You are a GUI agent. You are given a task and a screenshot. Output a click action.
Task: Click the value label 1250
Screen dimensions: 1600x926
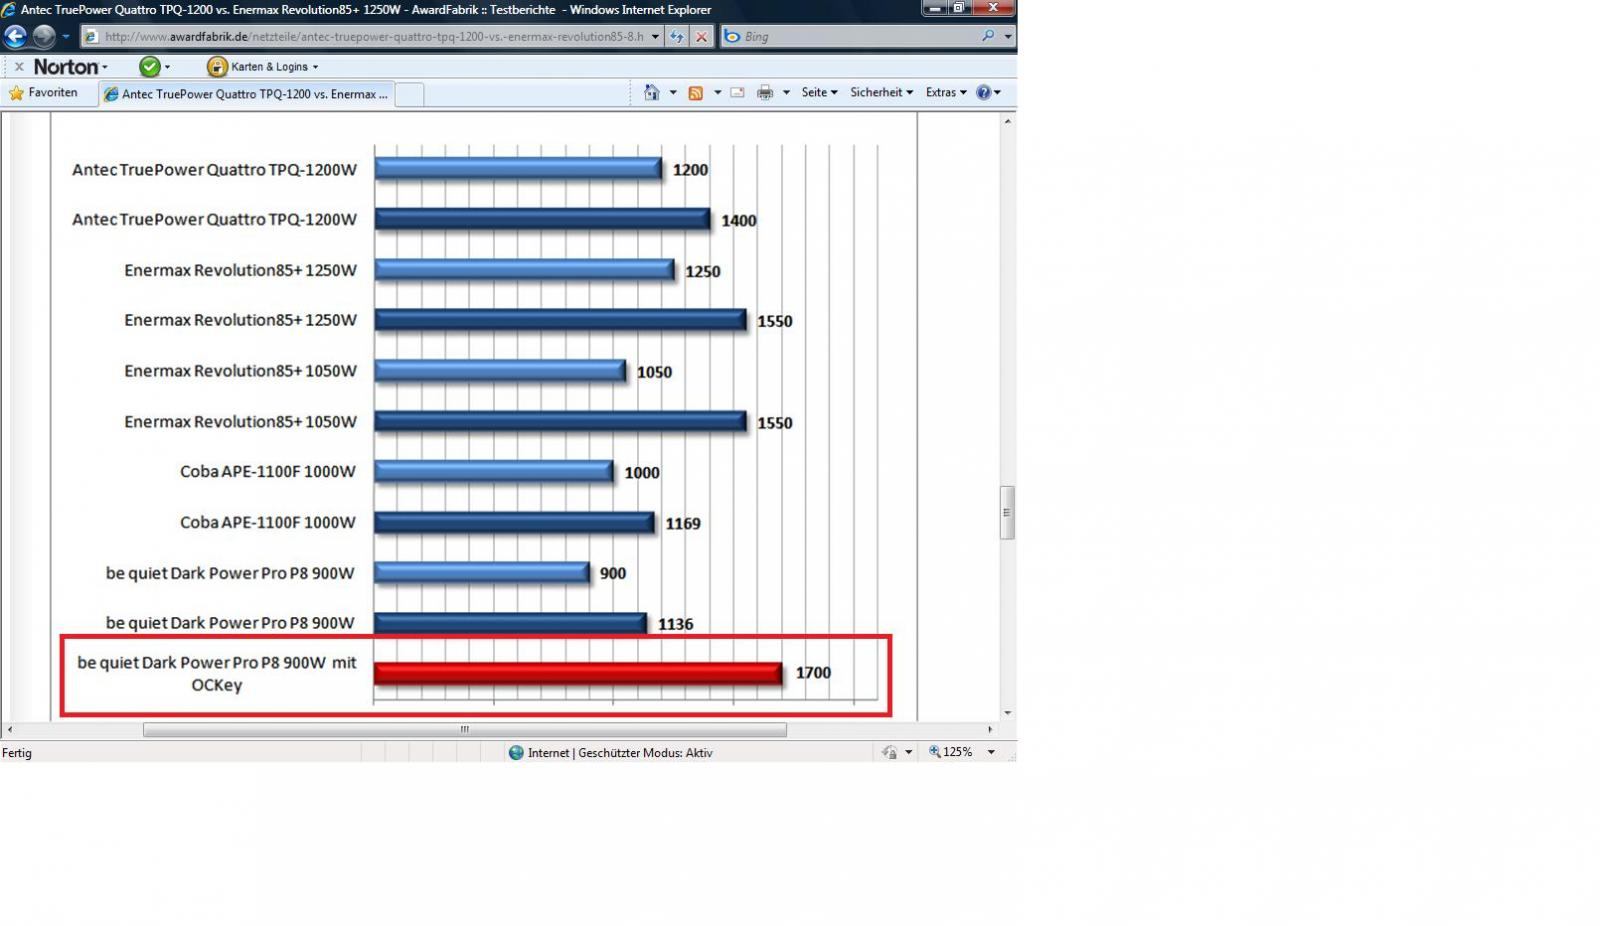pyautogui.click(x=703, y=271)
